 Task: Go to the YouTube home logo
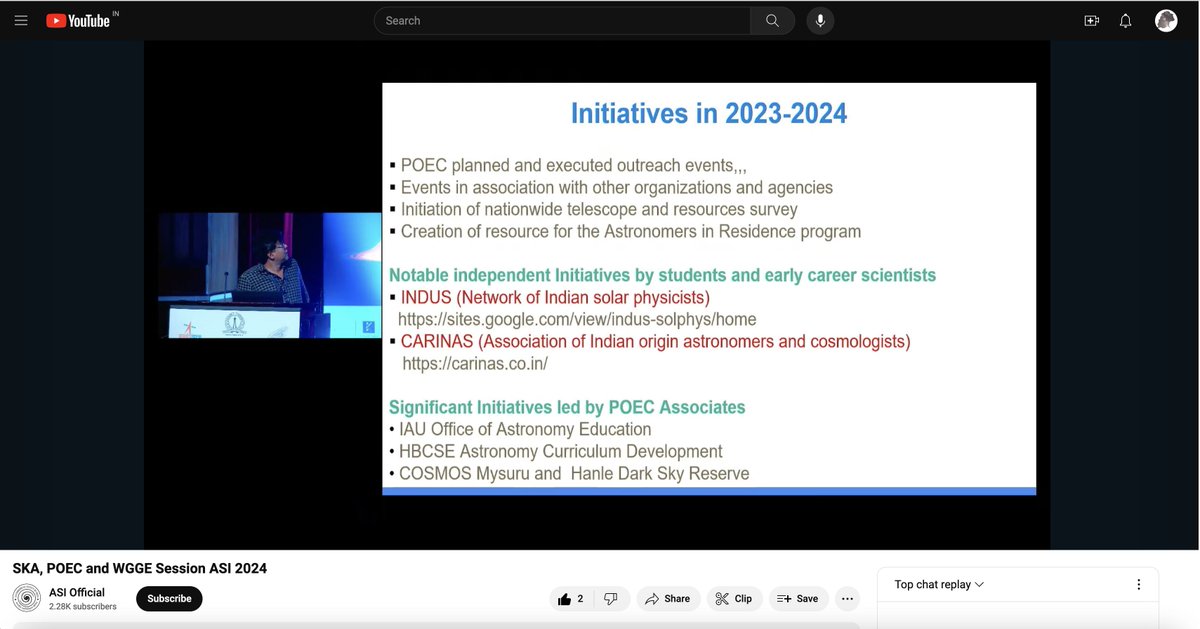pyautogui.click(x=78, y=21)
